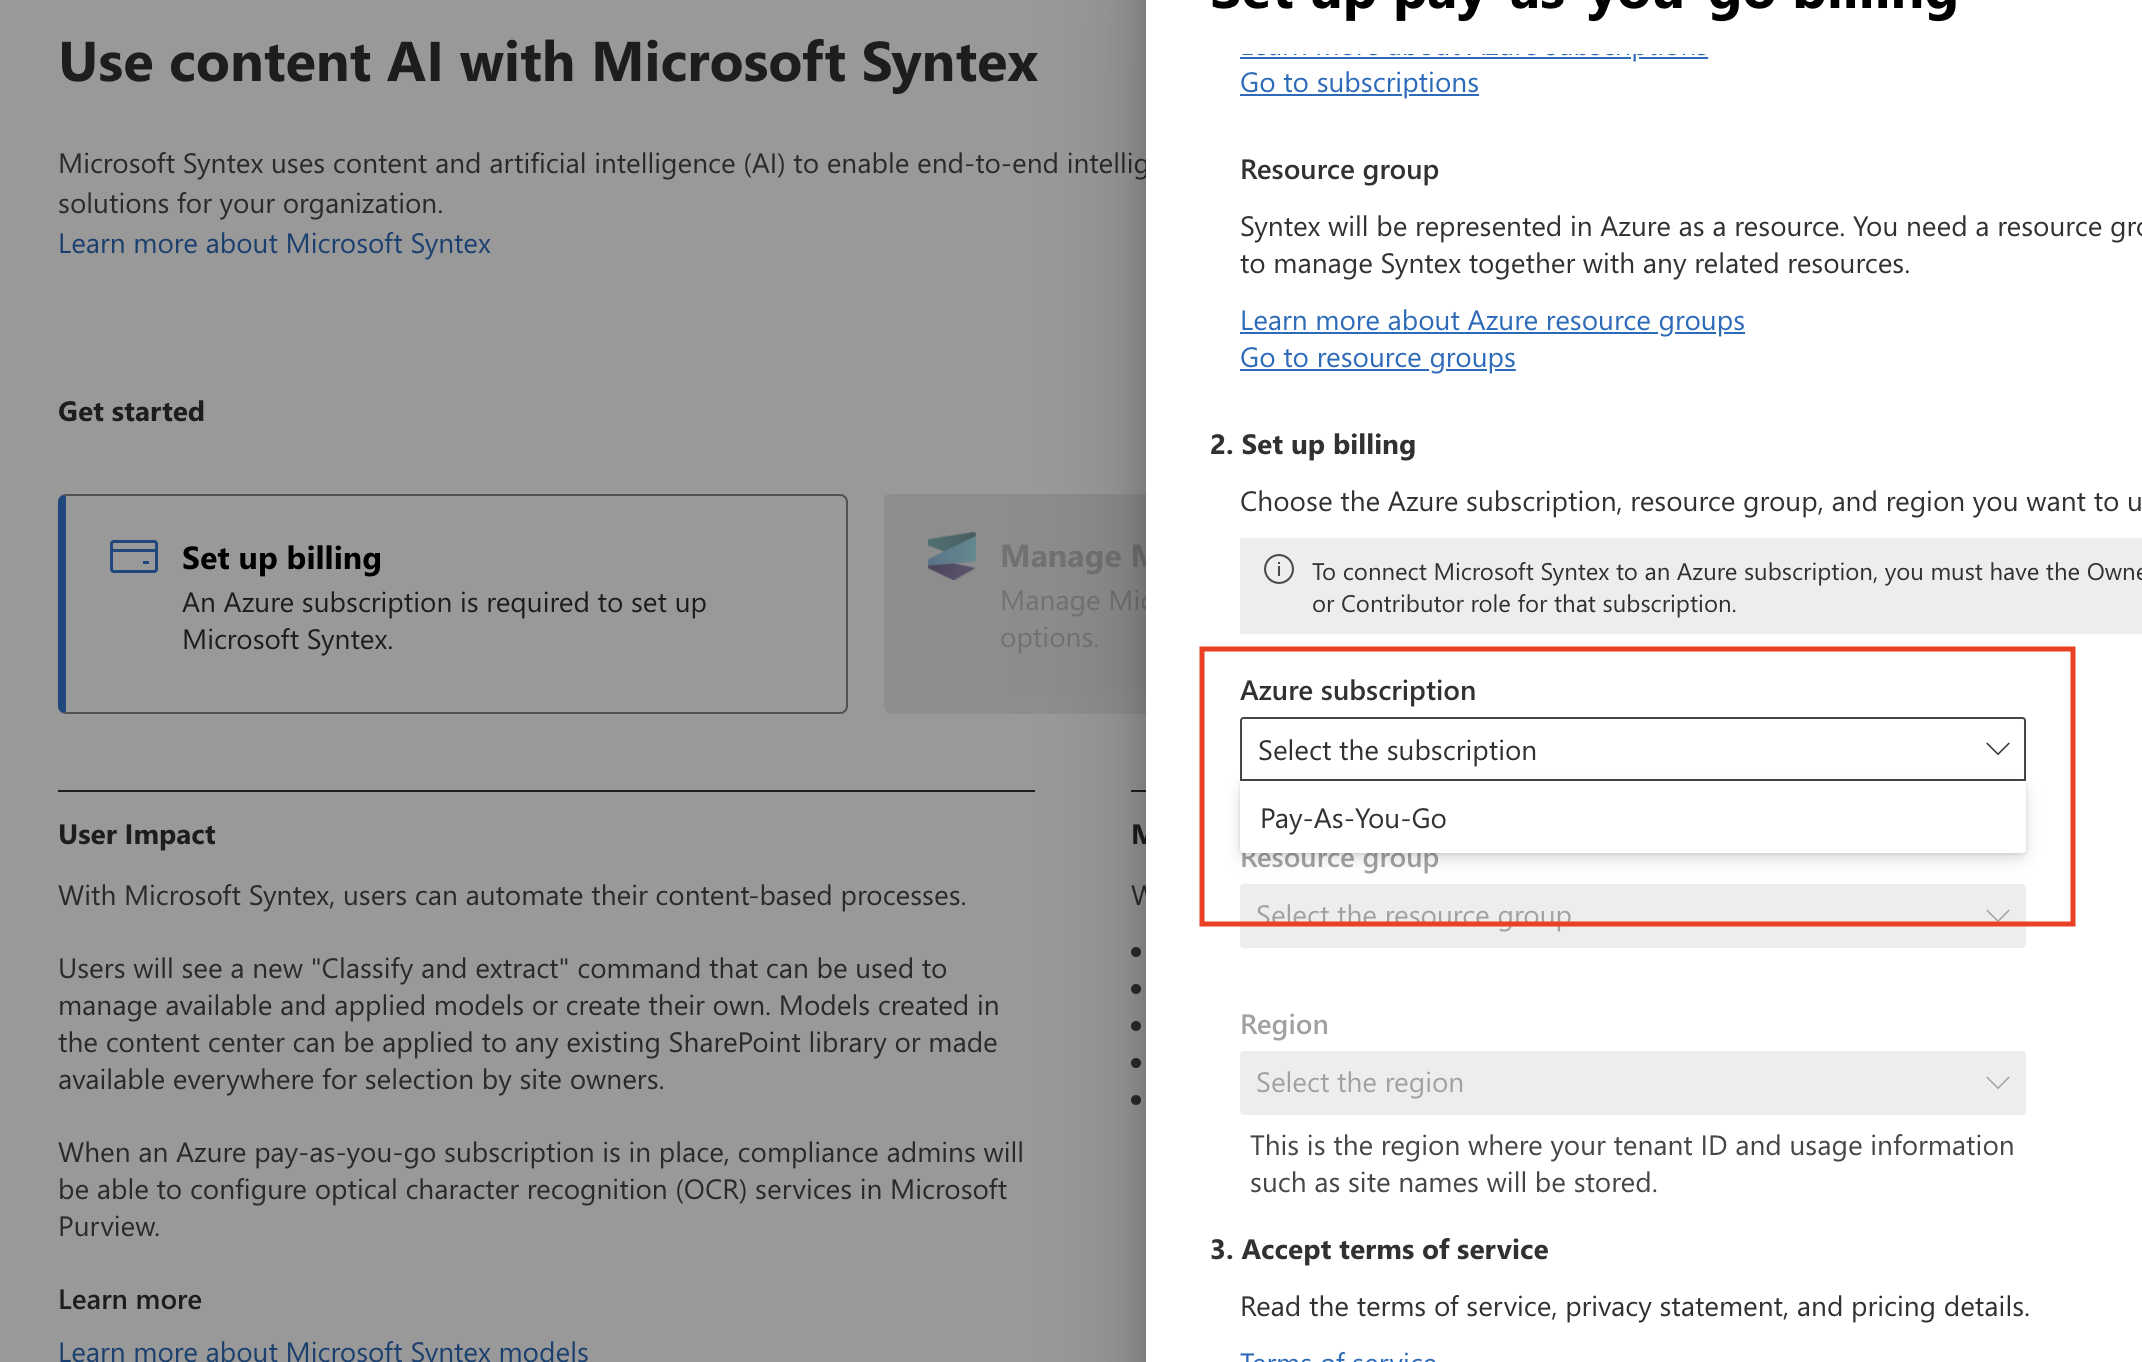Viewport: 2142px width, 1362px height.
Task: Open the Select the region dropdown
Action: click(1632, 1083)
